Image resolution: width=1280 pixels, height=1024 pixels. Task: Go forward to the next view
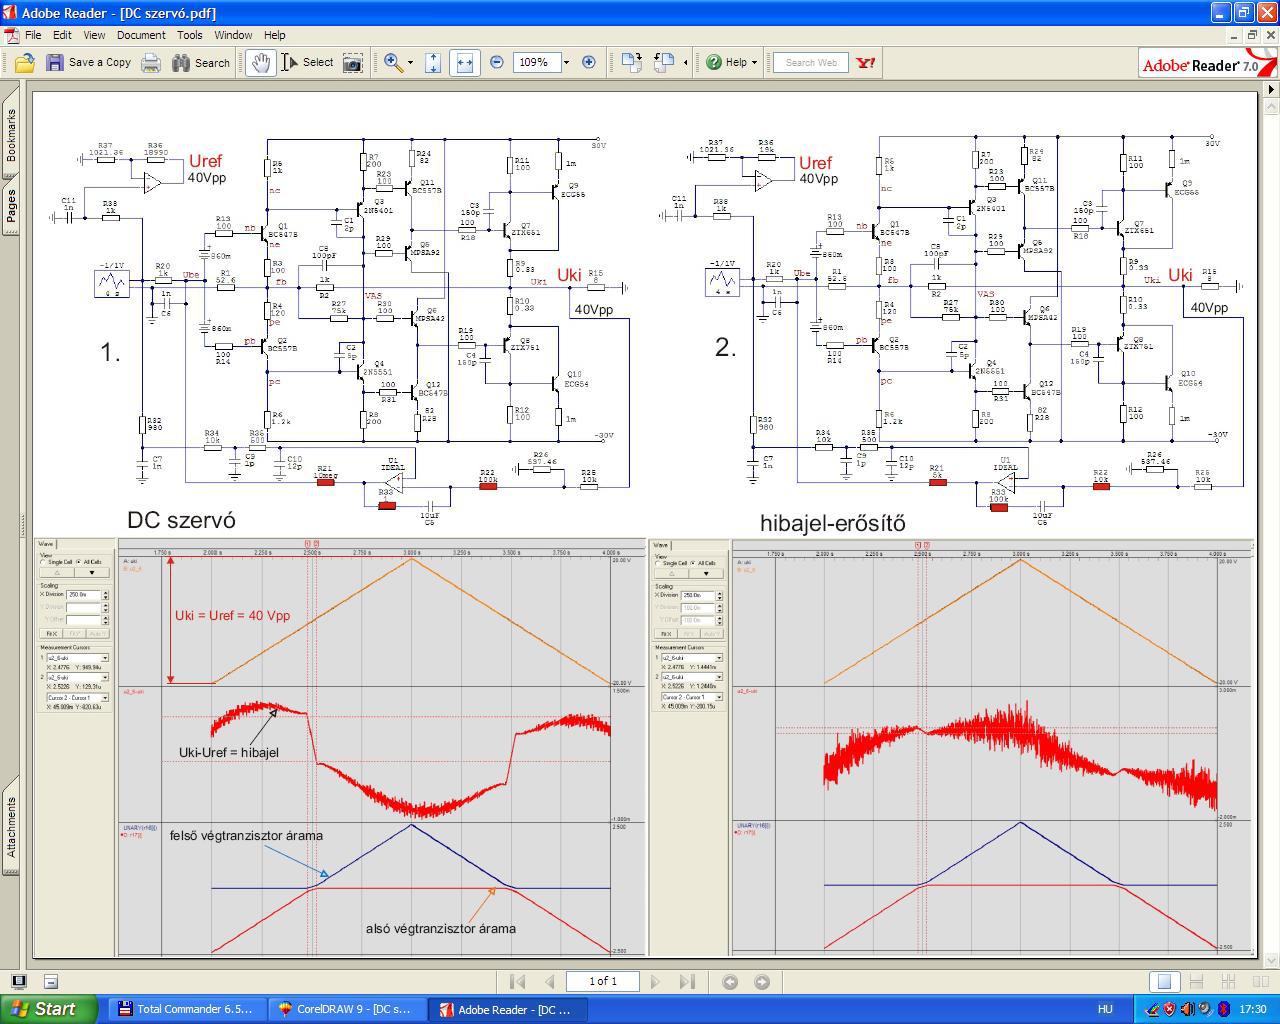[x=762, y=982]
